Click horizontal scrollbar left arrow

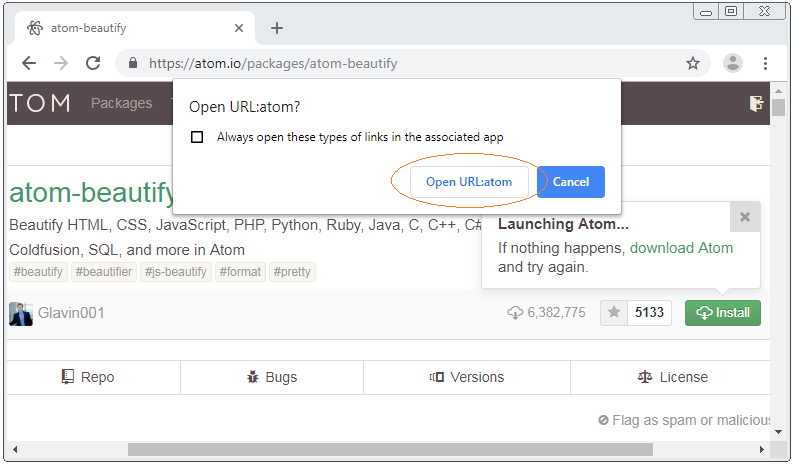(15, 449)
